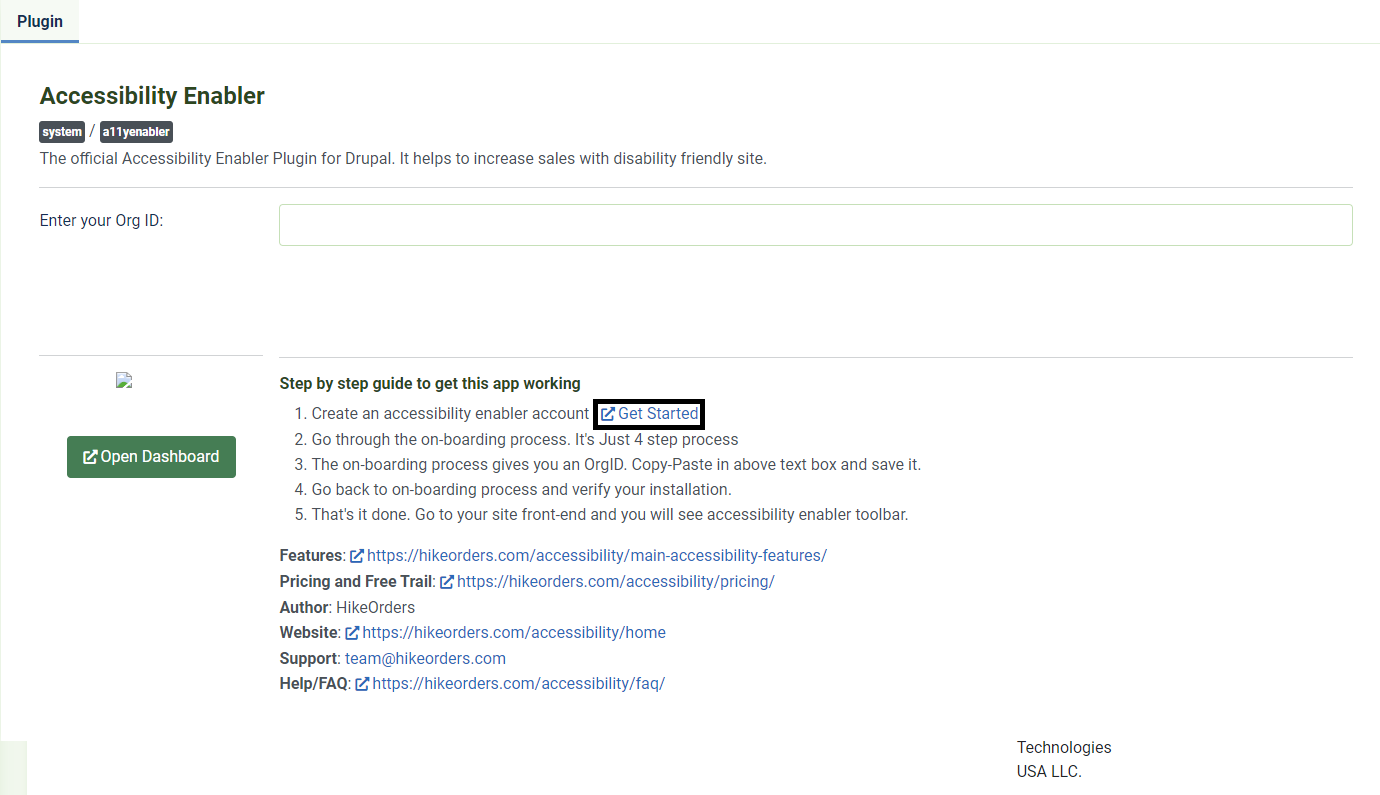Open the Get Started link
This screenshot has width=1380, height=795.
point(649,413)
